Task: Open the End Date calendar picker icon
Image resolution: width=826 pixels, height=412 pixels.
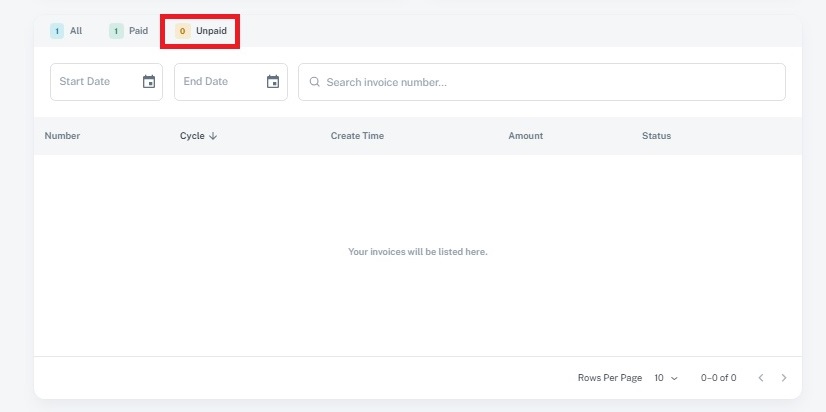Action: [273, 82]
